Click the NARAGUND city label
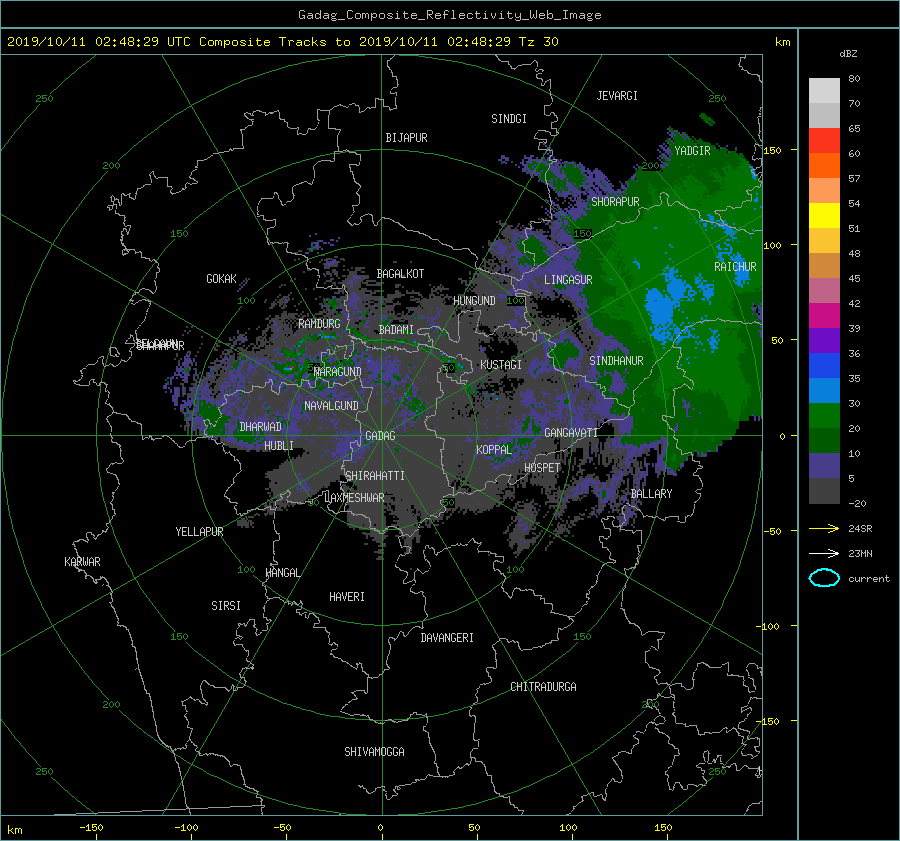This screenshot has height=841, width=900. [x=338, y=372]
